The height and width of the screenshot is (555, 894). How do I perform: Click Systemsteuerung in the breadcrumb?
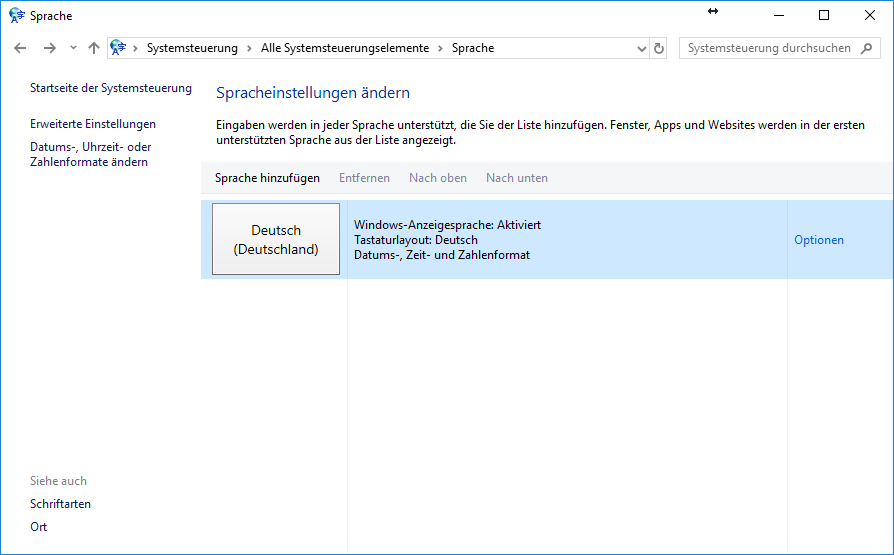[192, 48]
